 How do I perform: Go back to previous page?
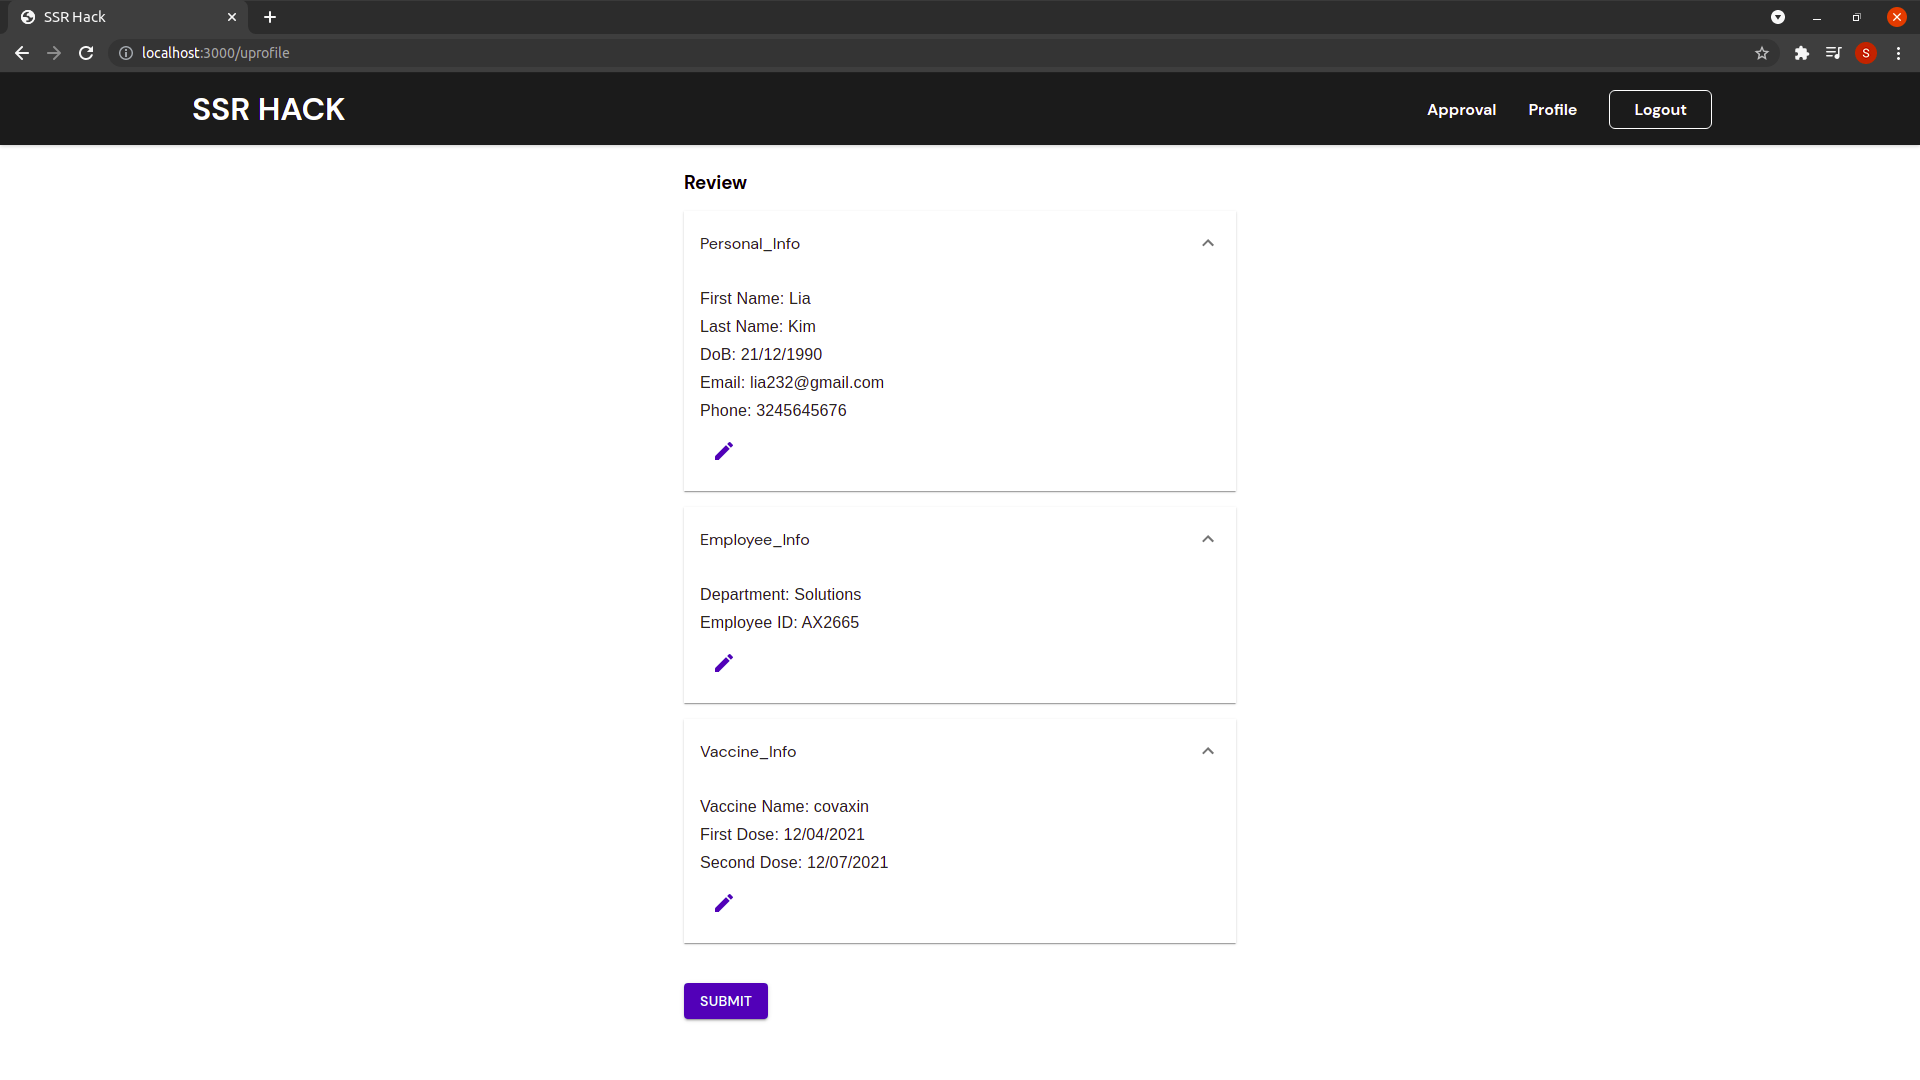22,53
